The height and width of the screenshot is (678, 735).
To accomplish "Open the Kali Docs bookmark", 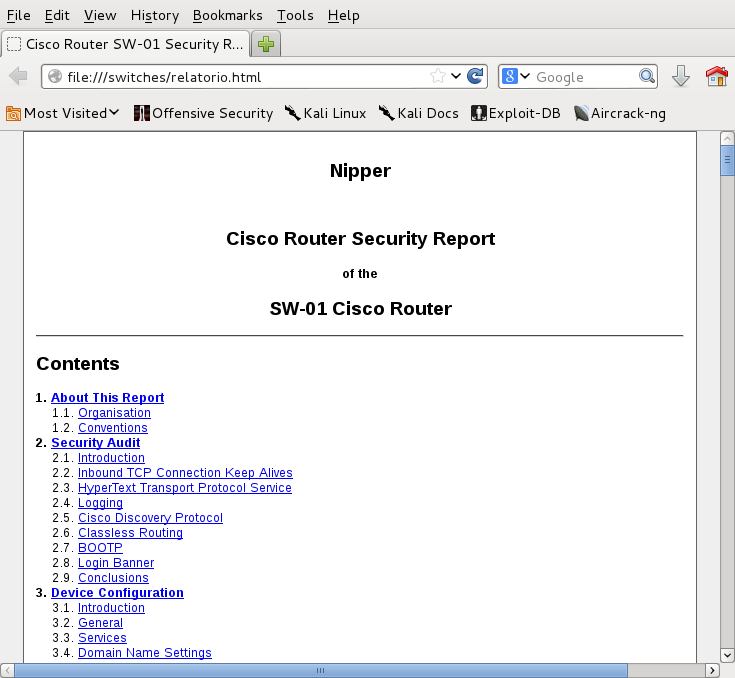I will click(419, 113).
